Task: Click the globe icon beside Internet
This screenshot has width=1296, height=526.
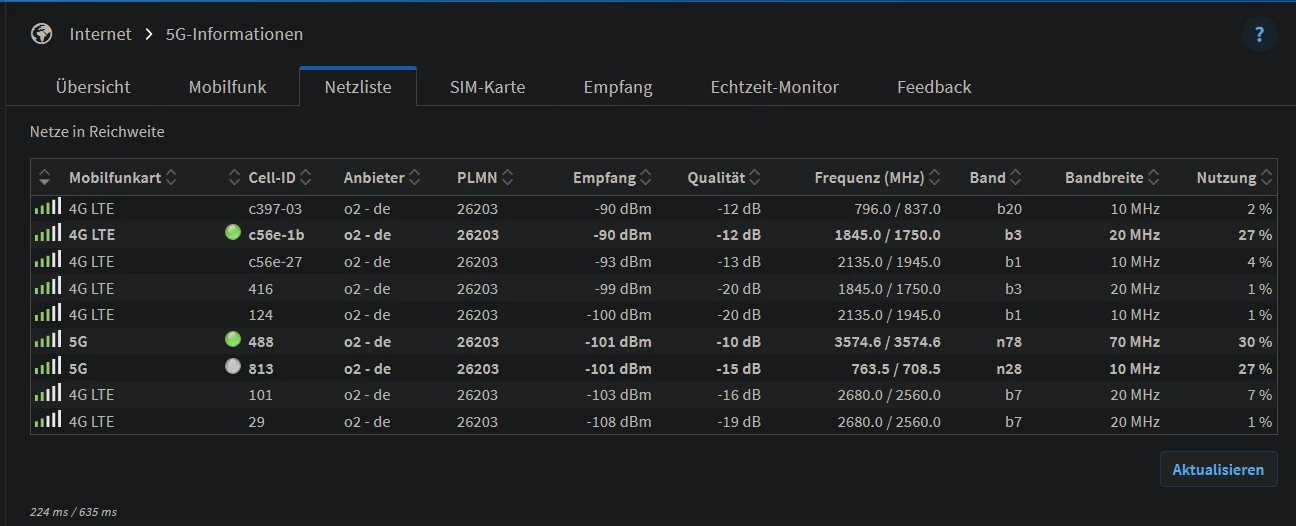Action: [41, 34]
